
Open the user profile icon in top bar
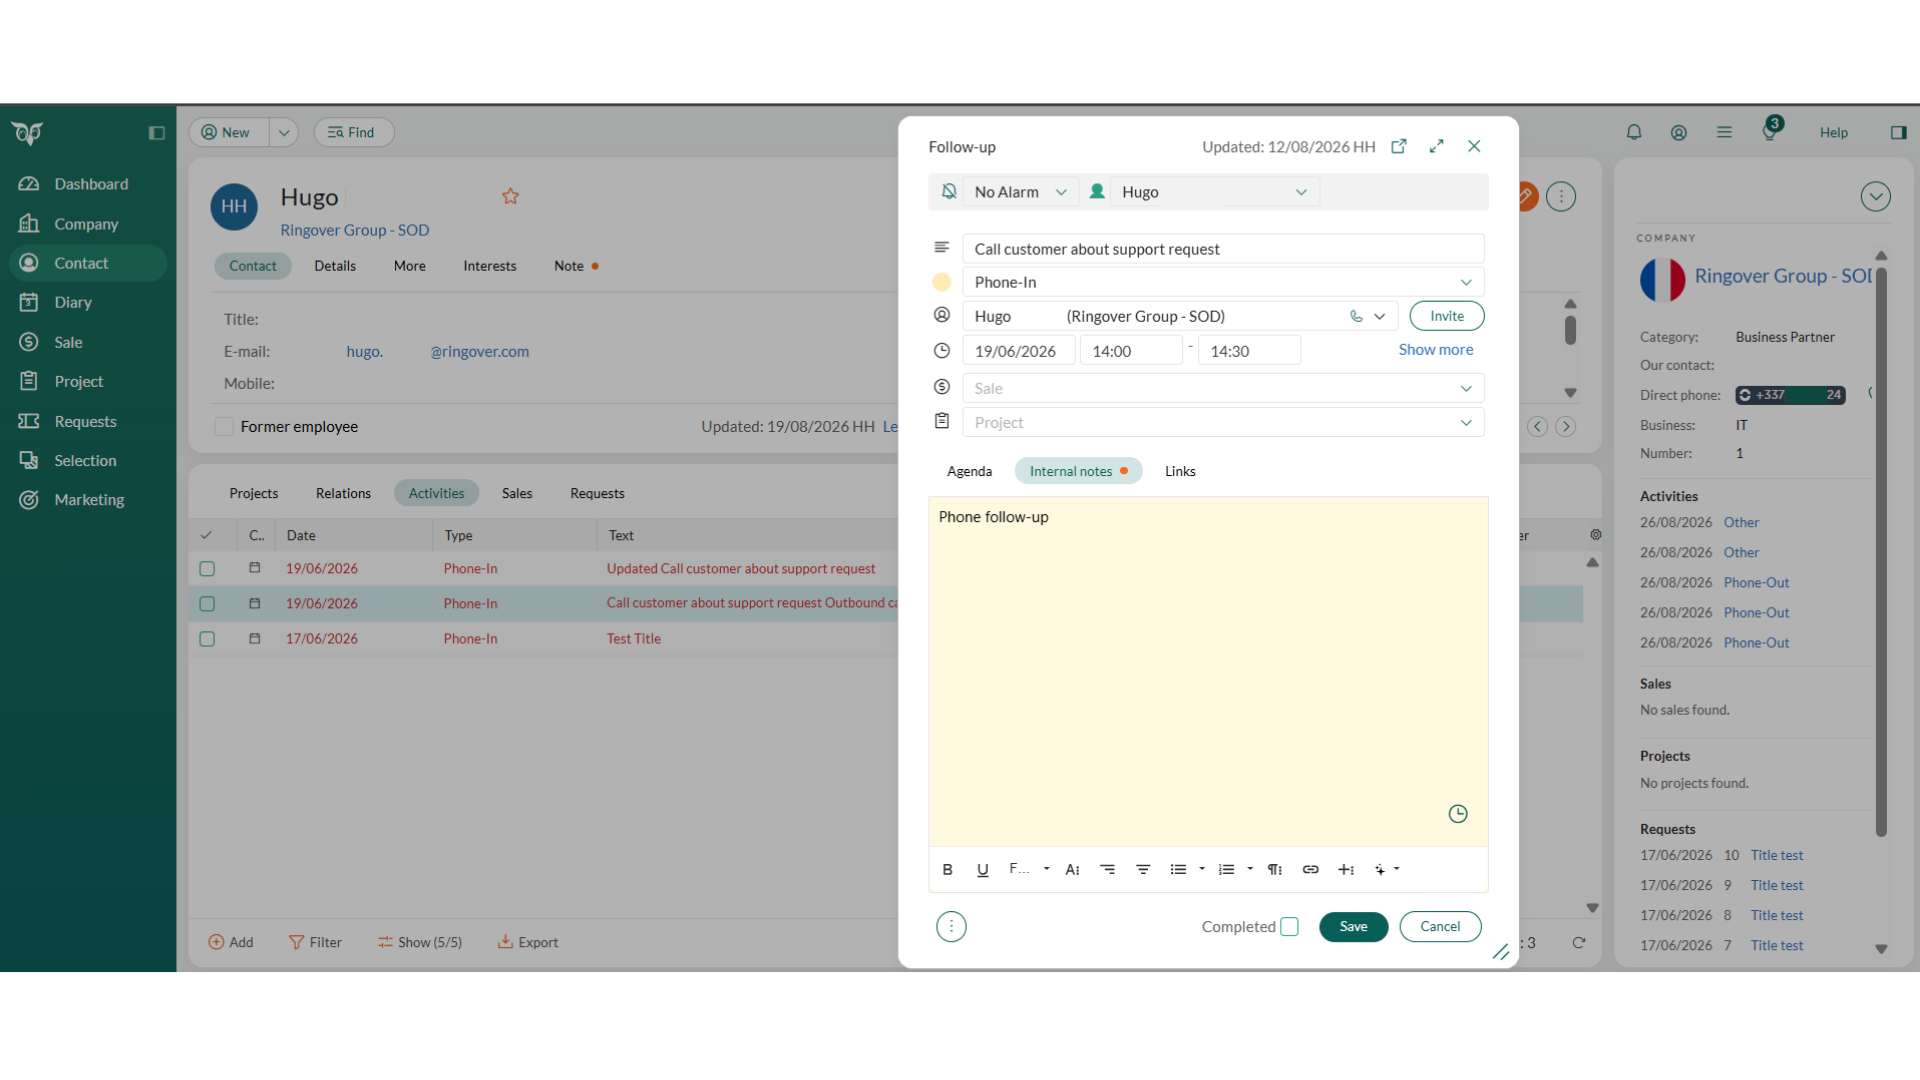[1679, 132]
